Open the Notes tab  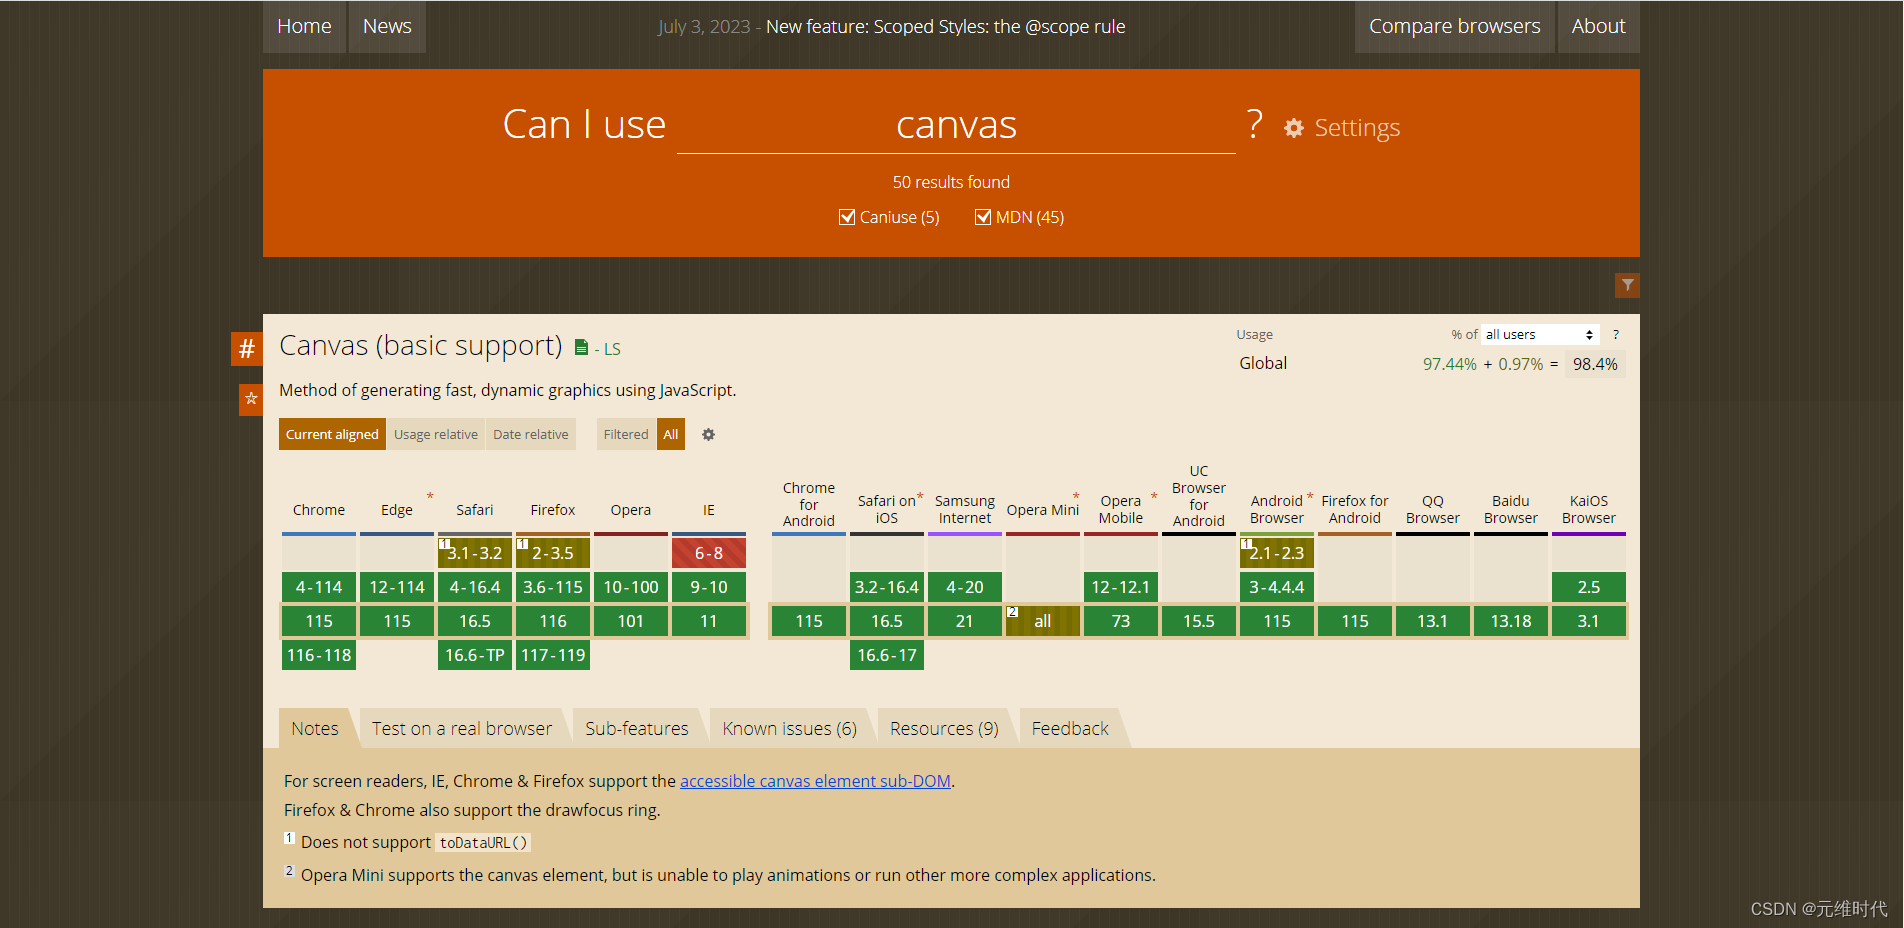[315, 729]
